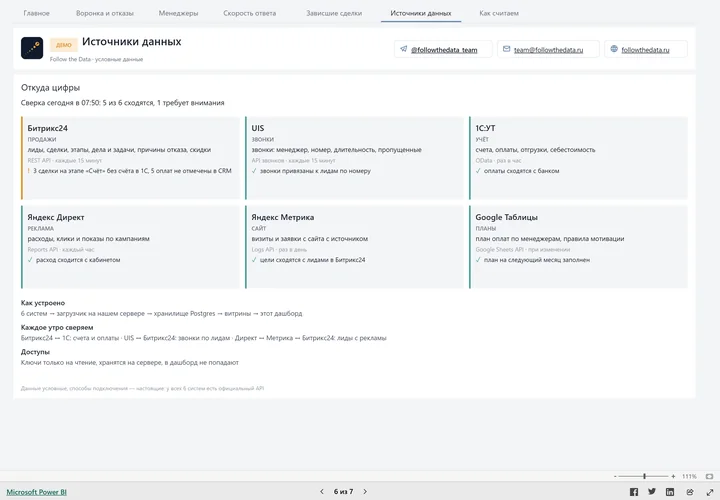Click the ДЕМО badge

[x=63, y=45]
